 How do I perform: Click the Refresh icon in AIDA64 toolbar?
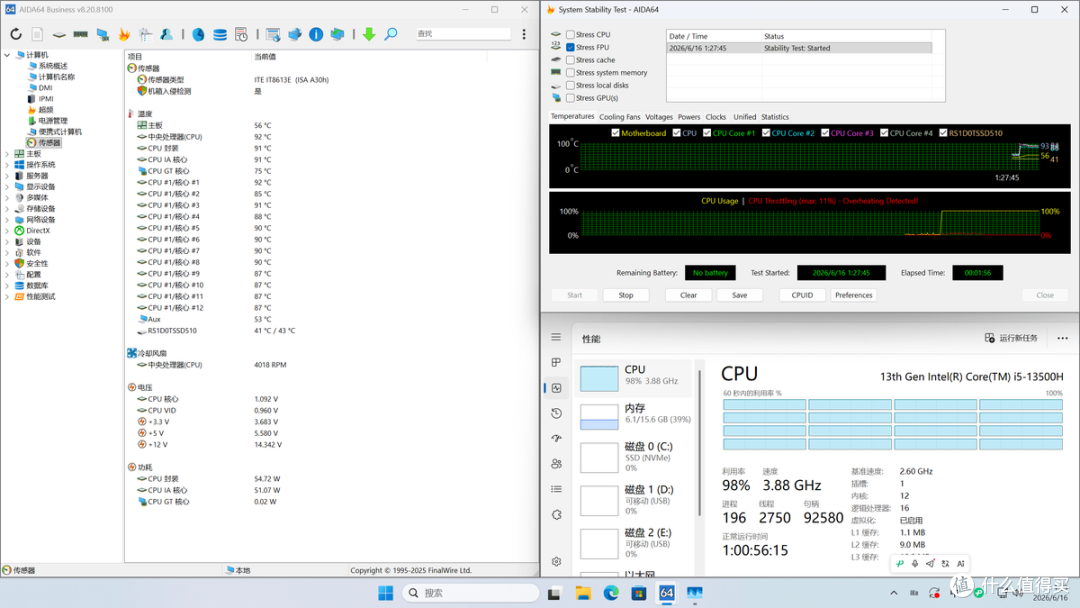click(15, 34)
